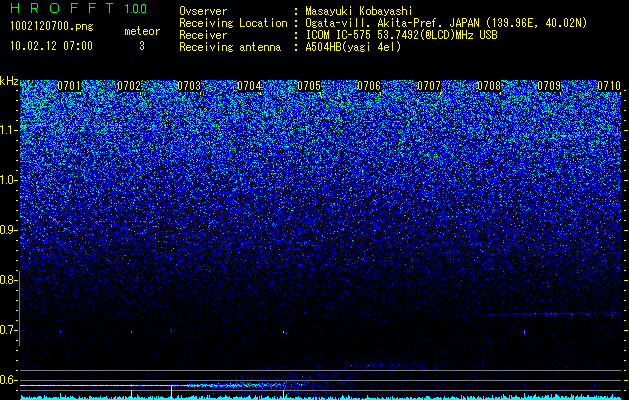
Task: Click the date stamp 10.02.12 07:00
Action: tap(51, 46)
